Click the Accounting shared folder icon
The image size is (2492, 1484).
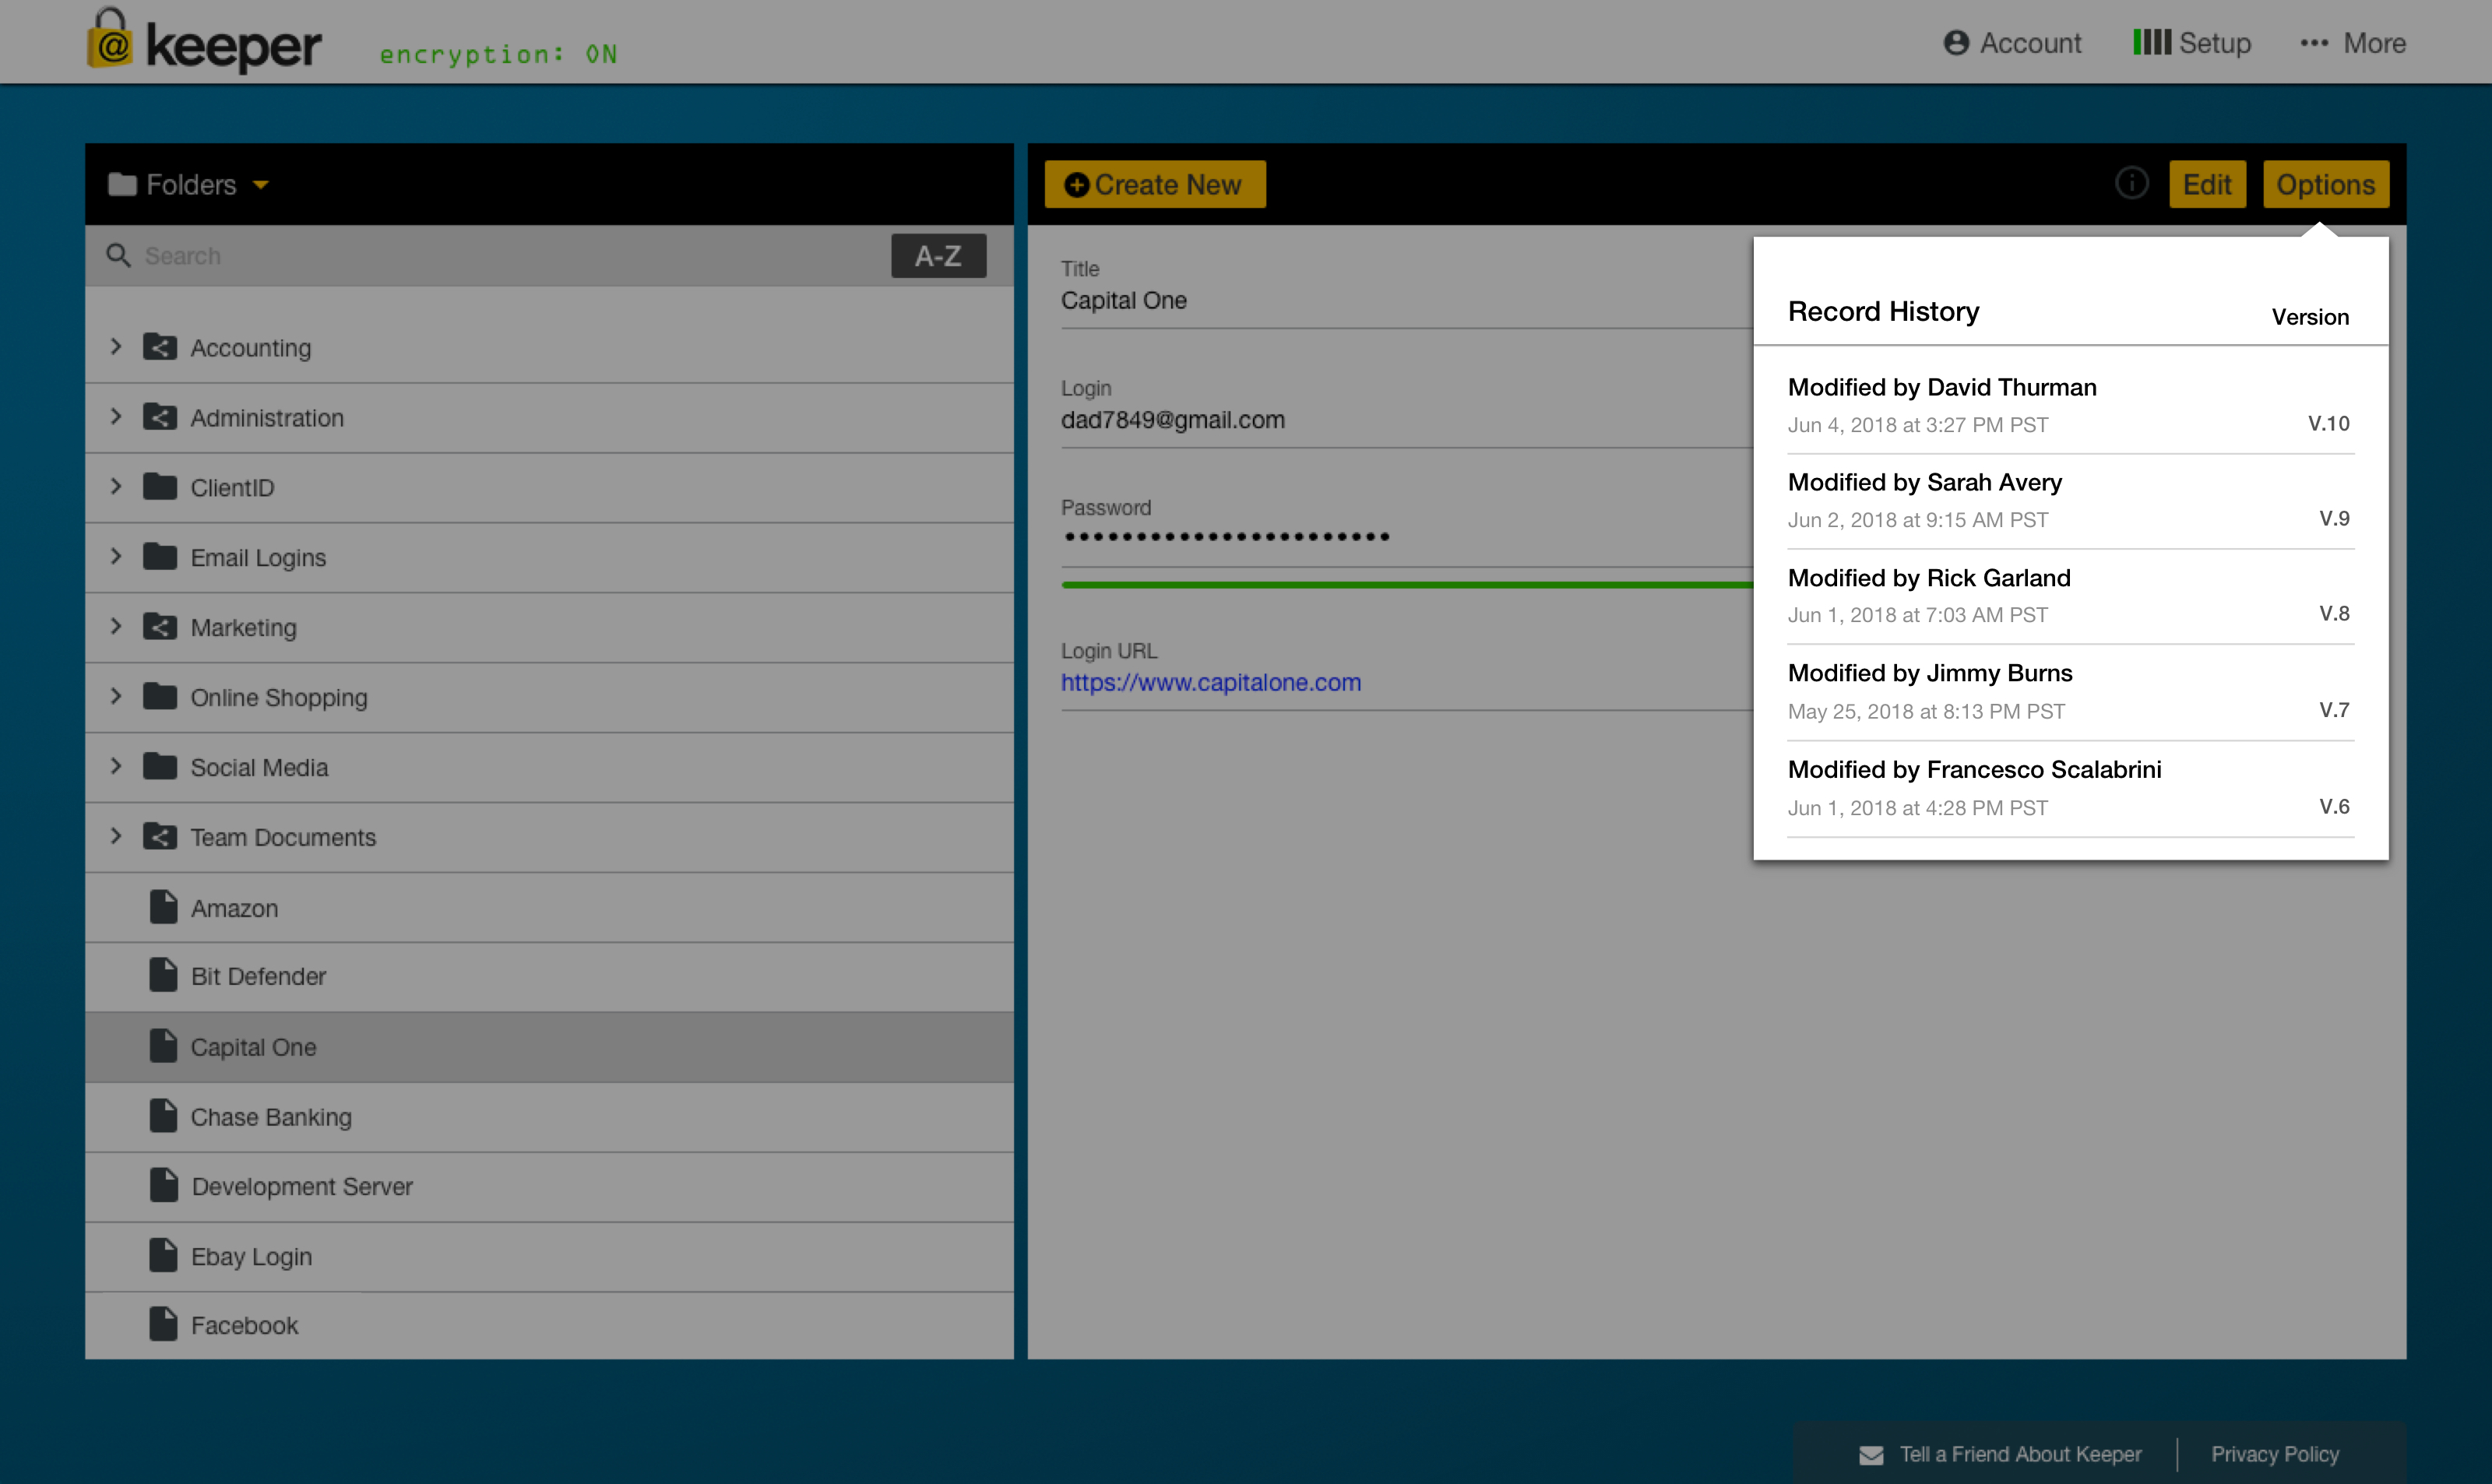click(x=160, y=347)
